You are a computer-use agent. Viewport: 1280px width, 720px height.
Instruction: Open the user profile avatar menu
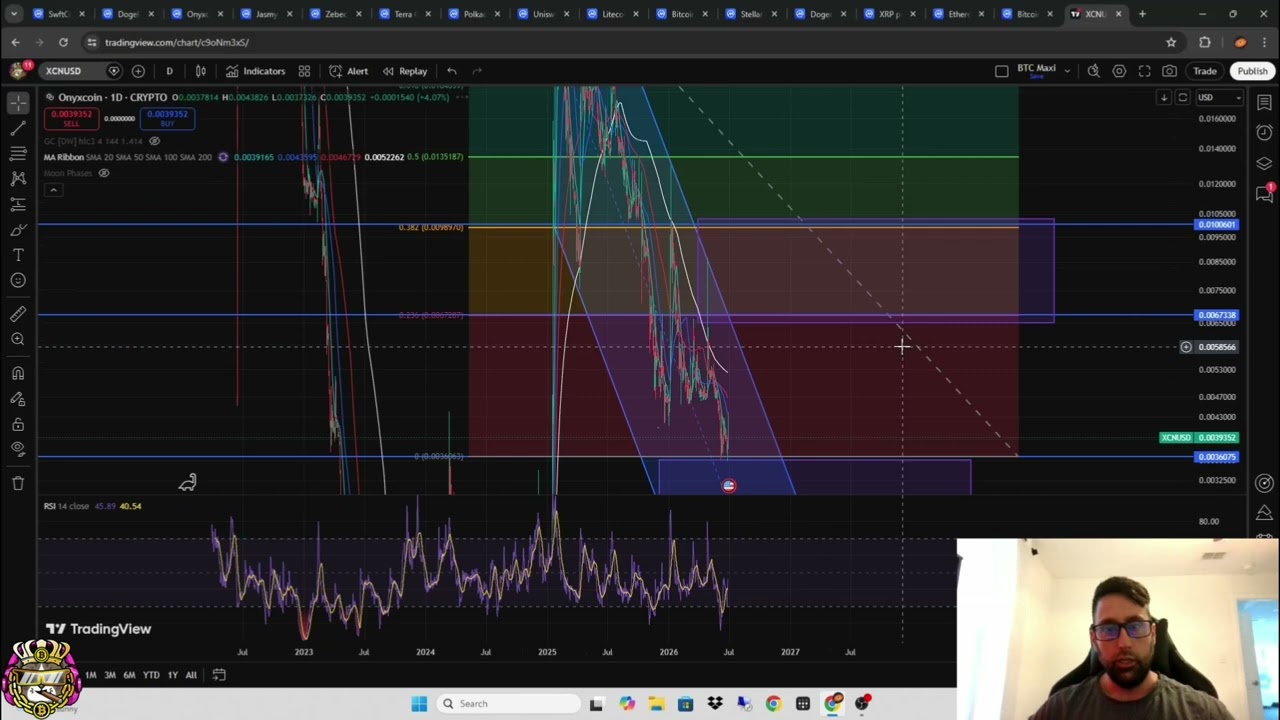[x=18, y=70]
